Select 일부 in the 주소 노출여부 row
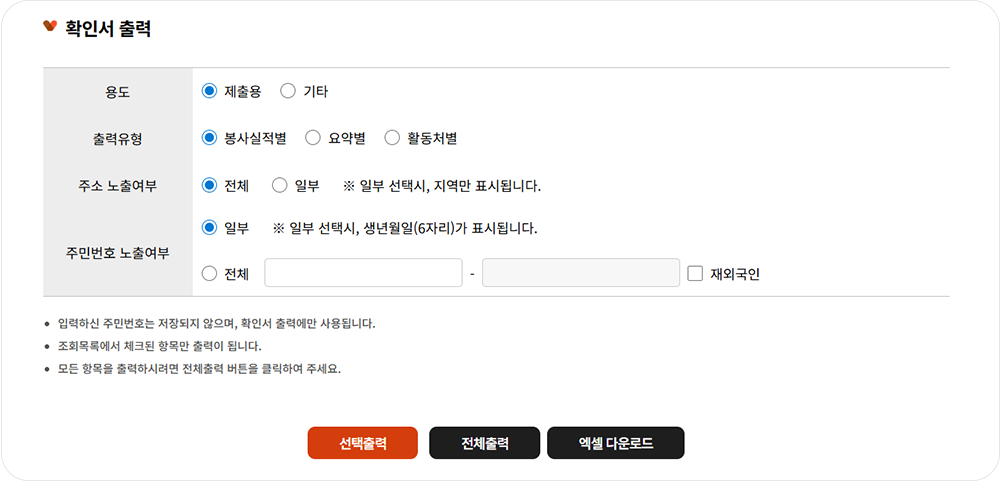Screen dimensions: 1000x481 (280, 185)
